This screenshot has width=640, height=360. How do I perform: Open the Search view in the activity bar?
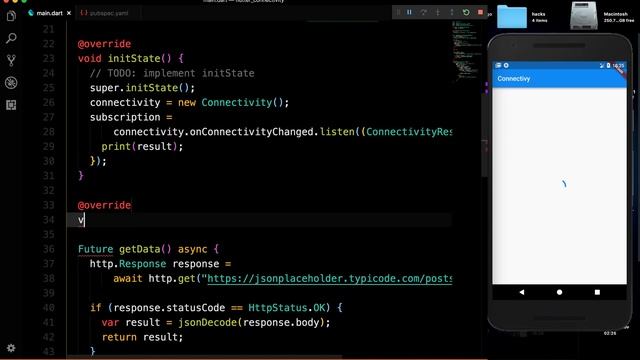point(11,38)
